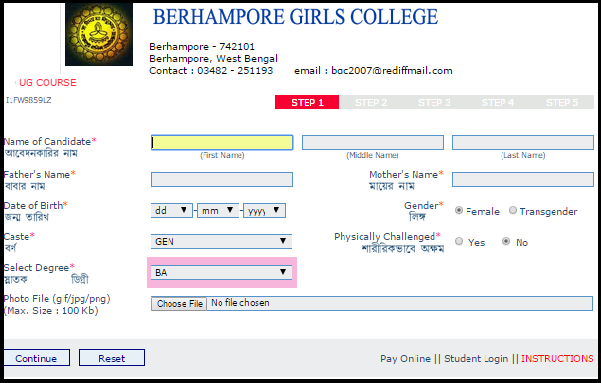Click the Middle Name text box

[x=373, y=143]
